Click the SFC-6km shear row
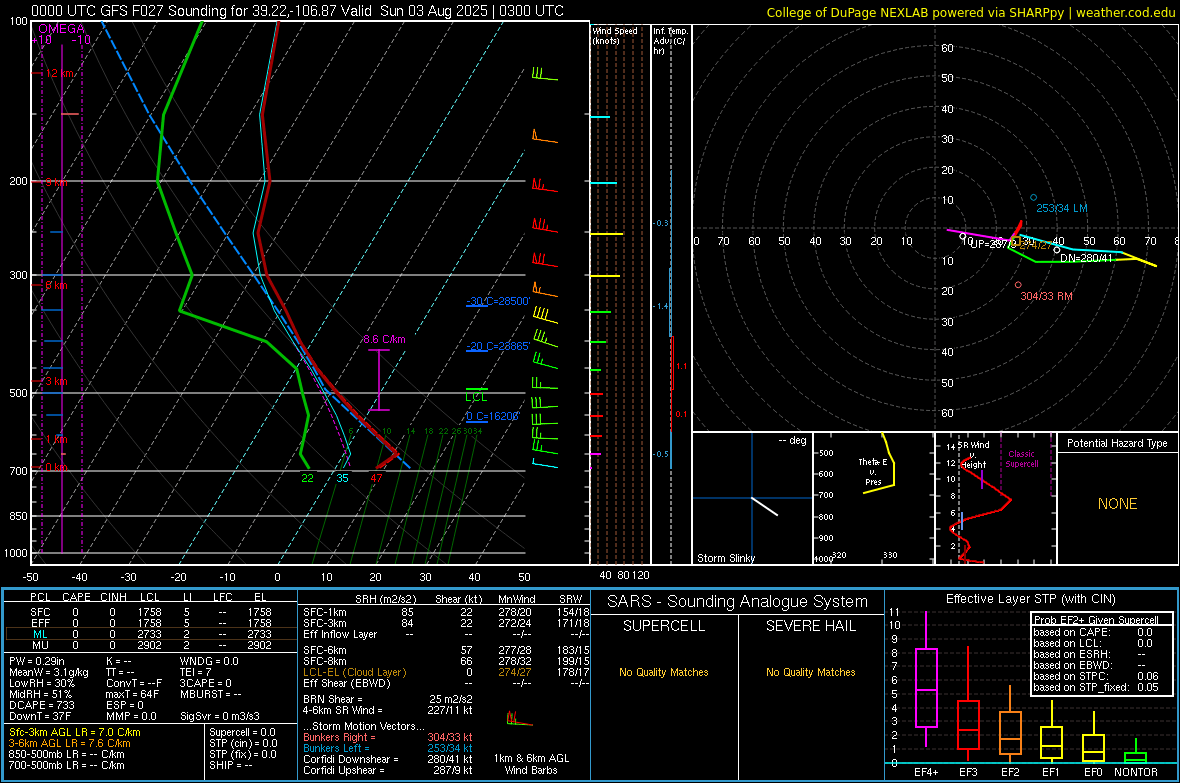The image size is (1180, 783). [x=446, y=650]
